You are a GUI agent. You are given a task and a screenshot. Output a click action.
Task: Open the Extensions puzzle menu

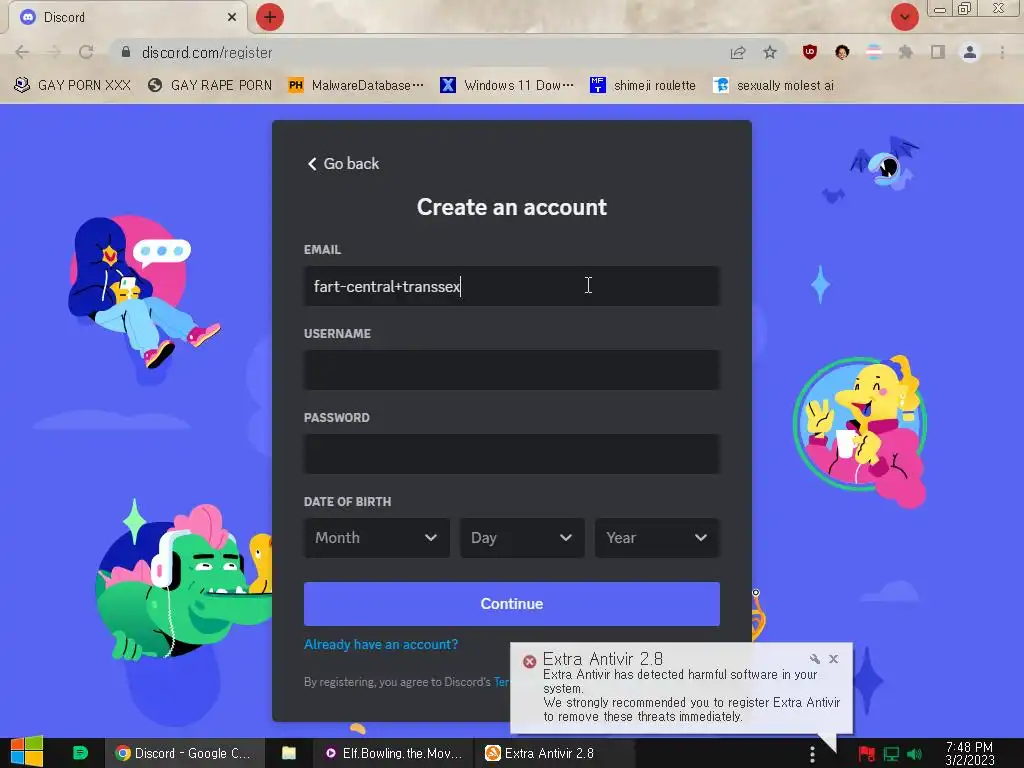coord(906,52)
